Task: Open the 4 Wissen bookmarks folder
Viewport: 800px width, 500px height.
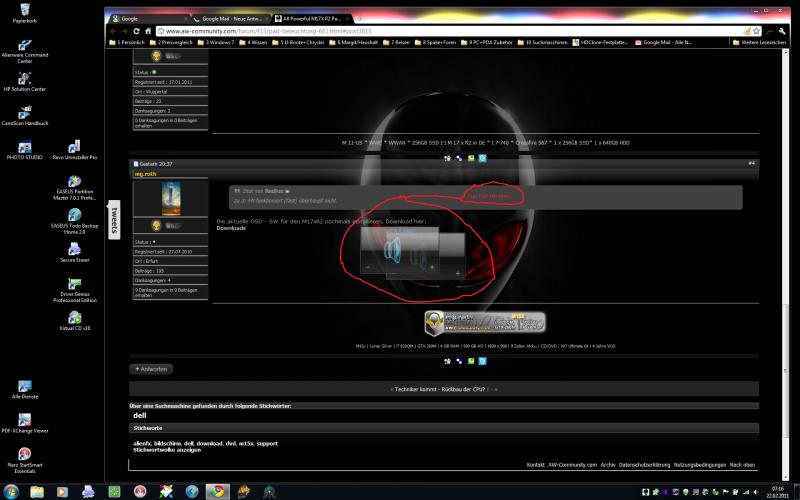Action: (x=253, y=42)
